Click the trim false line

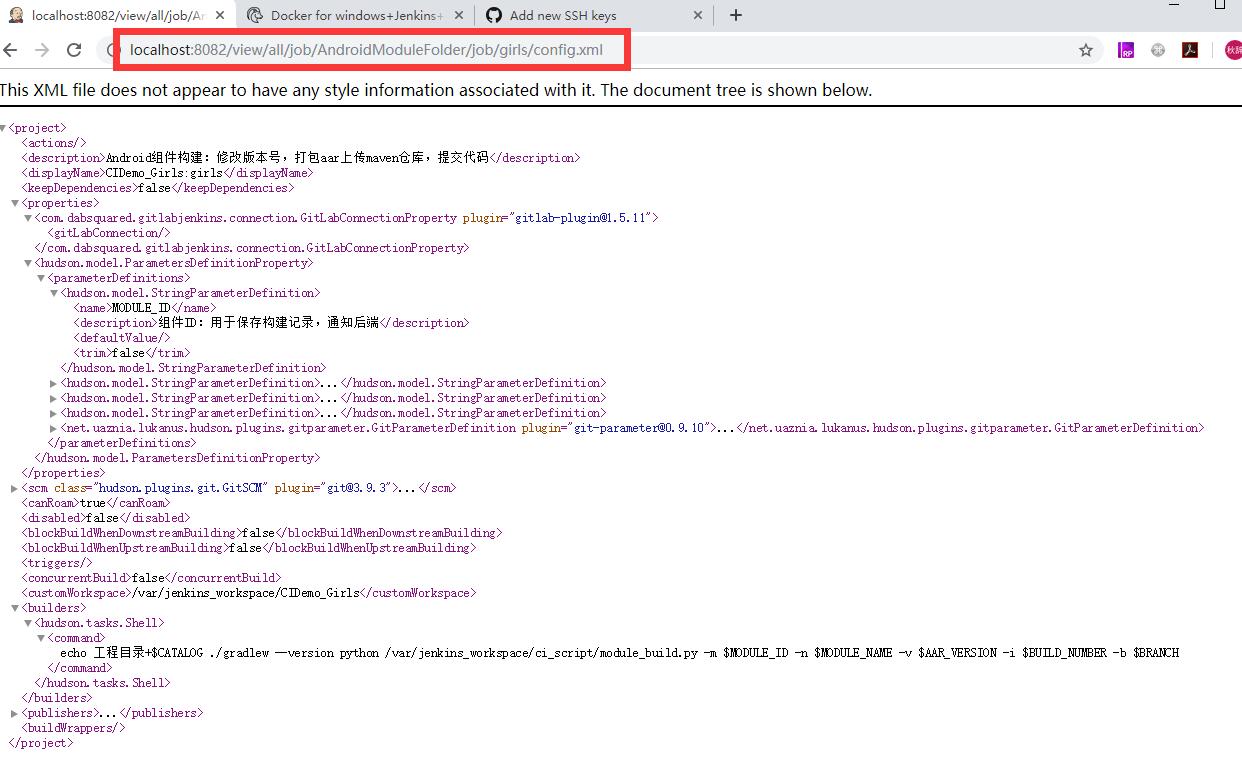[x=130, y=353]
